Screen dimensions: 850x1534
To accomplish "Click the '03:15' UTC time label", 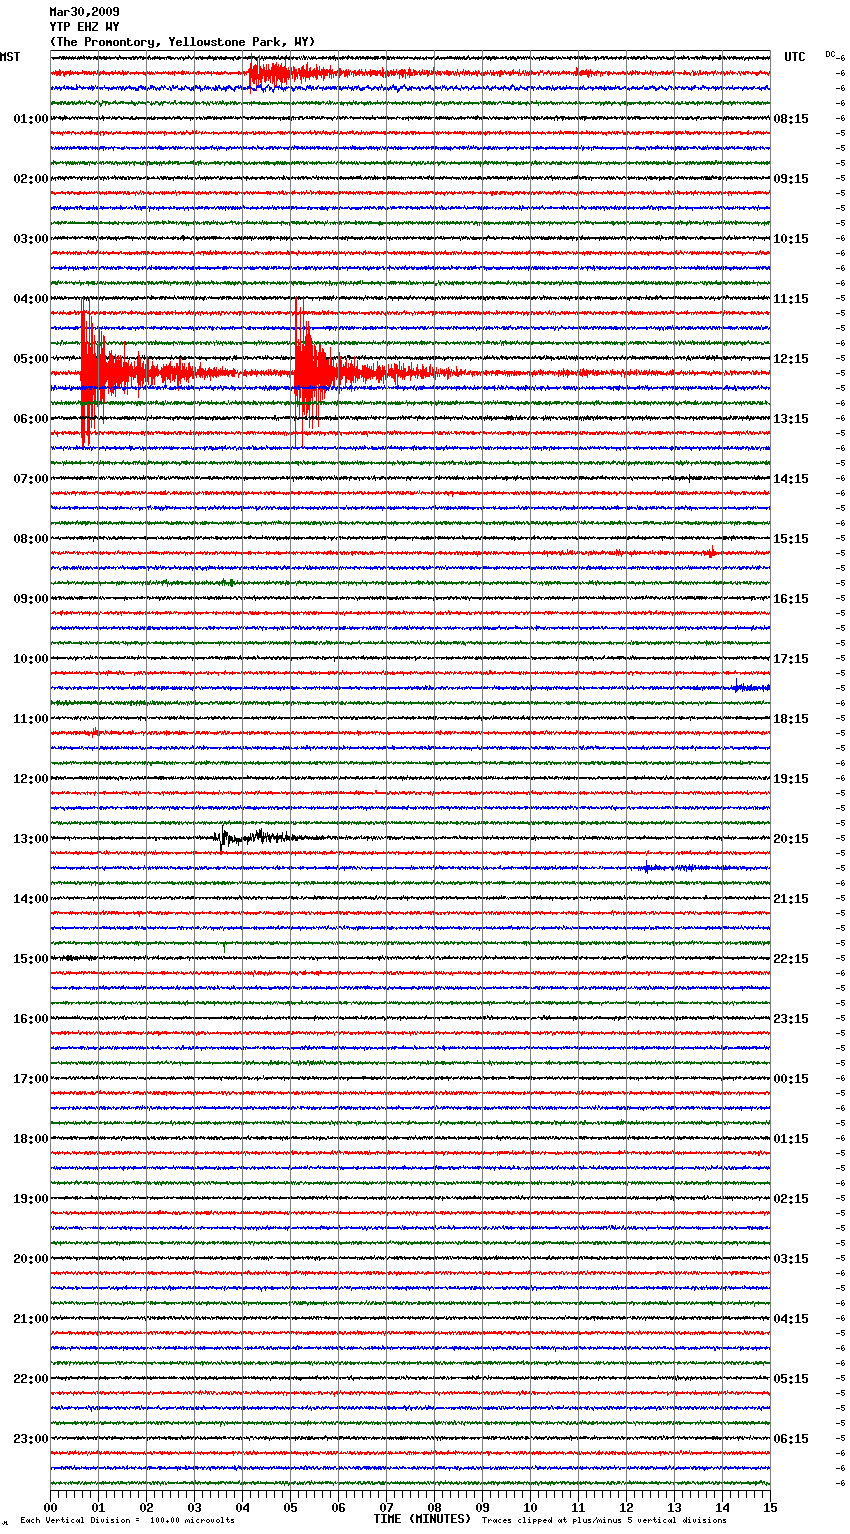I will (x=791, y=1259).
